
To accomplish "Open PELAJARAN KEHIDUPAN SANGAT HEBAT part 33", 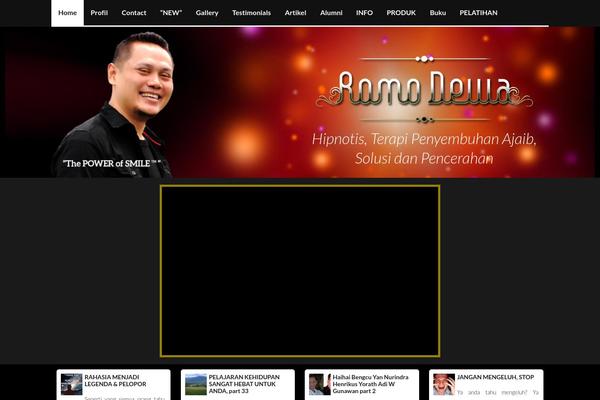I will [244, 384].
